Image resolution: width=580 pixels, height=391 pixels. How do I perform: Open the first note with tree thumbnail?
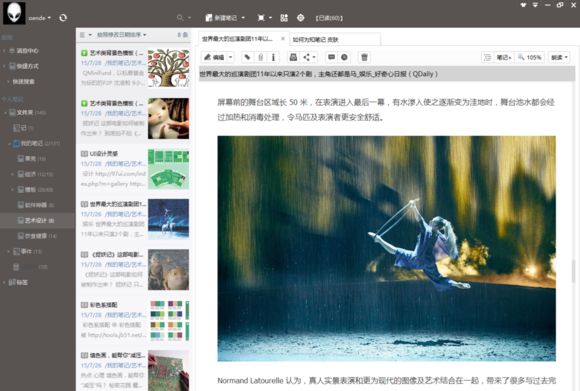(134, 68)
